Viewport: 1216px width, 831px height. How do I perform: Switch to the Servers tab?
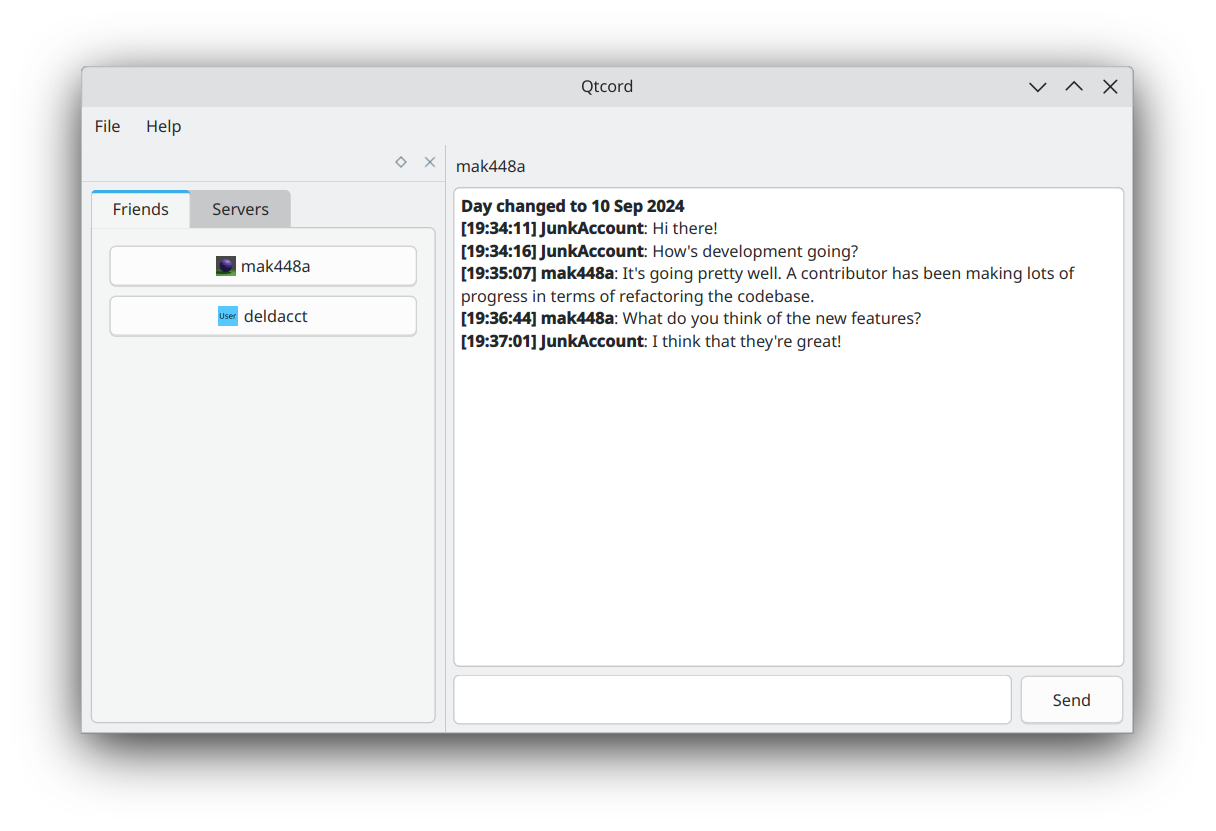[x=240, y=209]
